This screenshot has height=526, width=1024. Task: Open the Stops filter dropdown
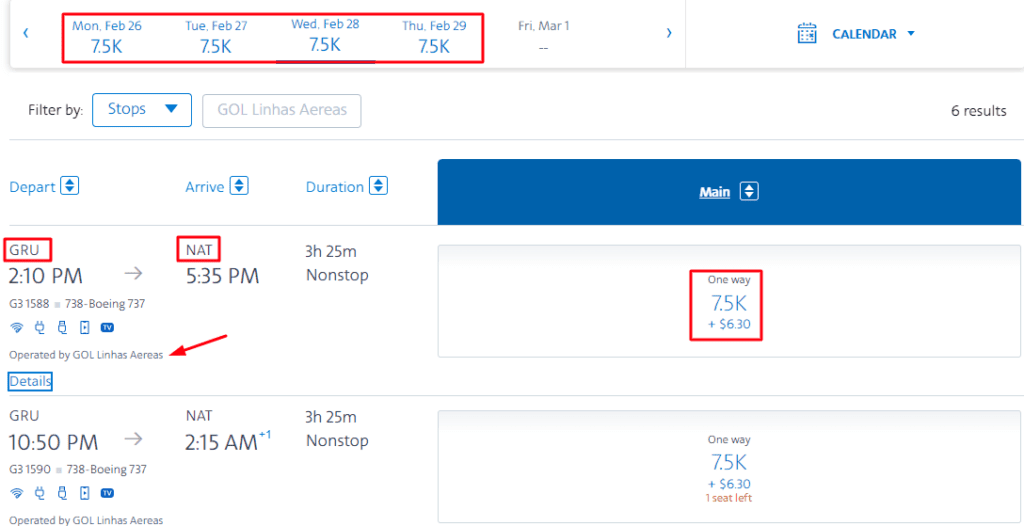(142, 110)
